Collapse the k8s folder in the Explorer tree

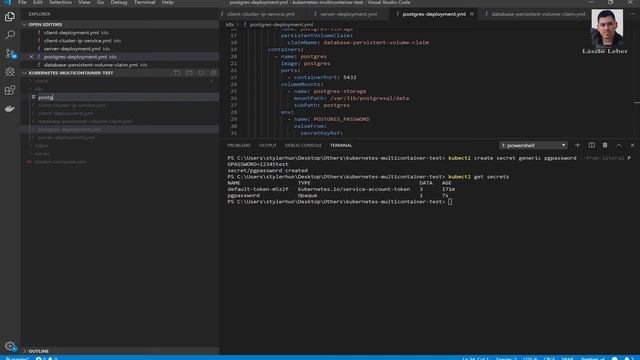[x=39, y=89]
